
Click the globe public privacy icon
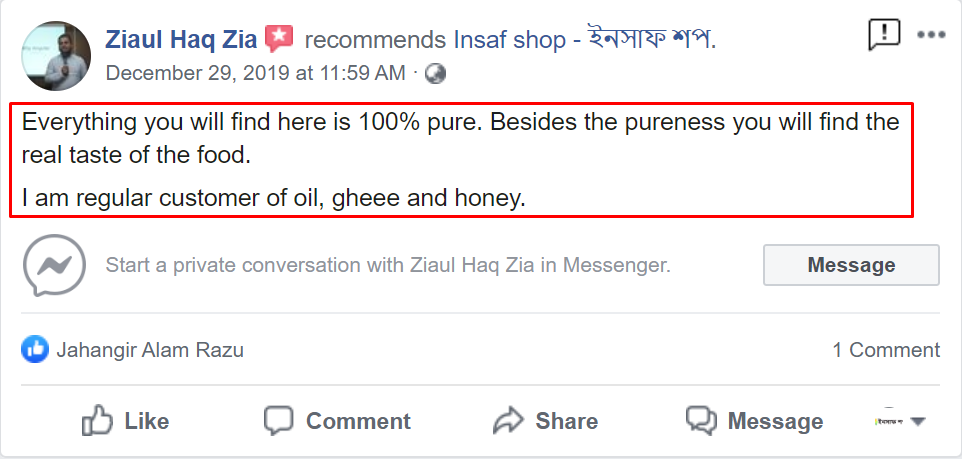pyautogui.click(x=435, y=73)
